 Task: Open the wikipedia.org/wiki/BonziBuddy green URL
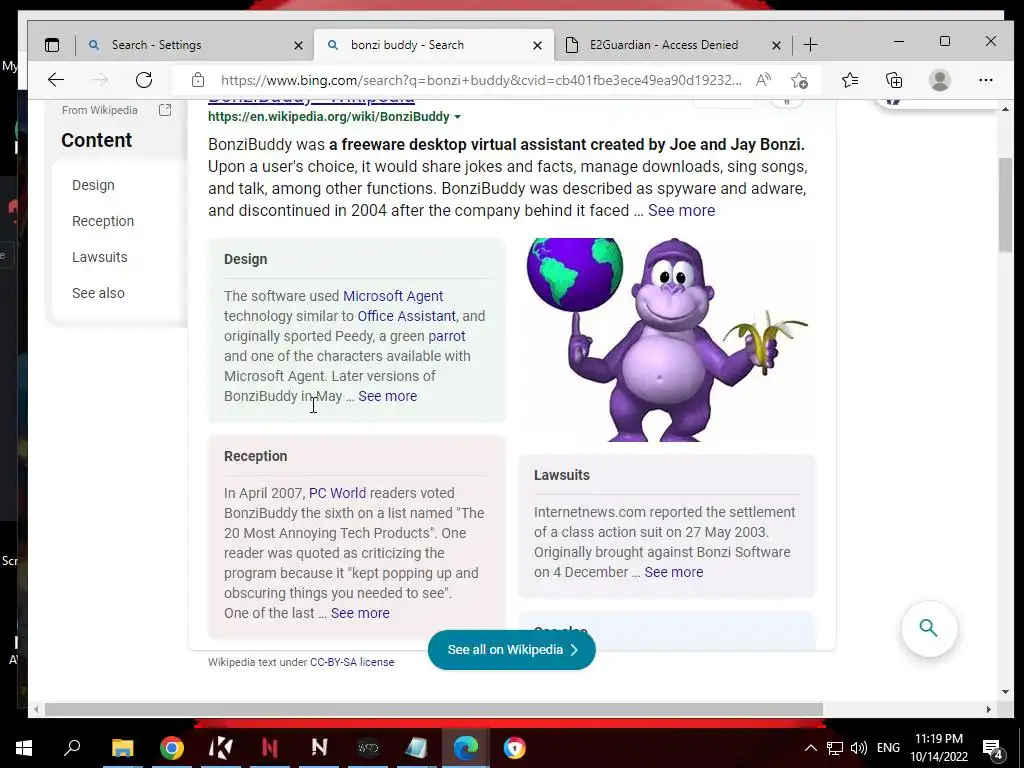point(328,117)
